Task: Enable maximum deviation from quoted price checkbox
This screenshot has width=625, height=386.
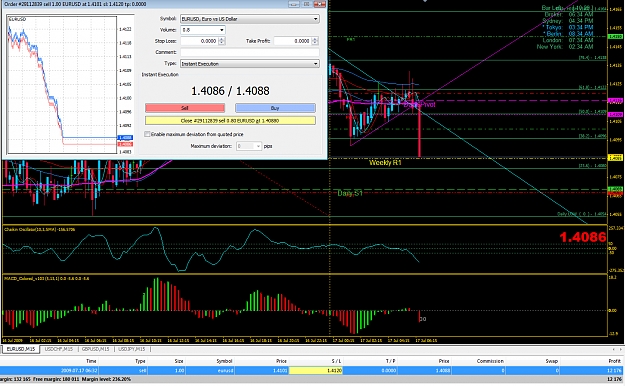Action: click(x=147, y=134)
